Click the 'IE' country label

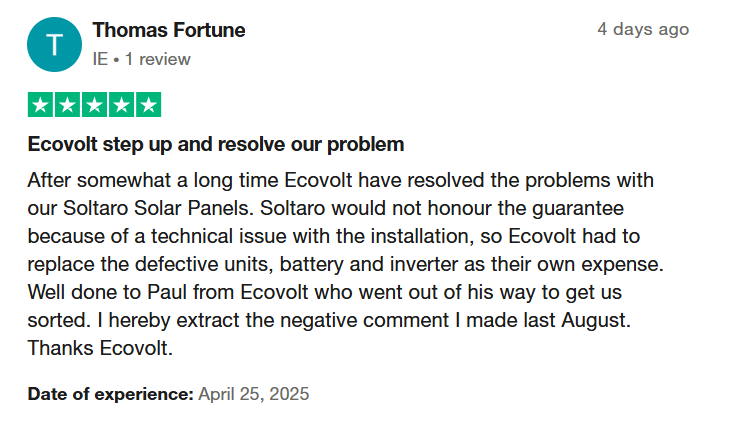pos(100,59)
